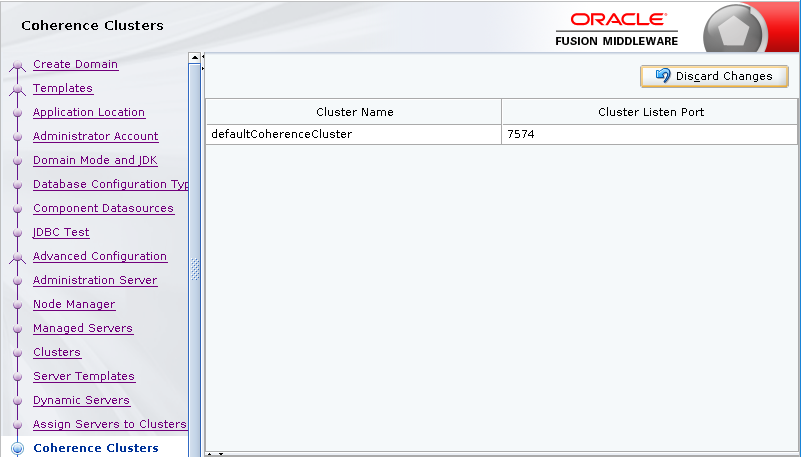
Task: Navigate to Application Location step
Action: [x=88, y=112]
